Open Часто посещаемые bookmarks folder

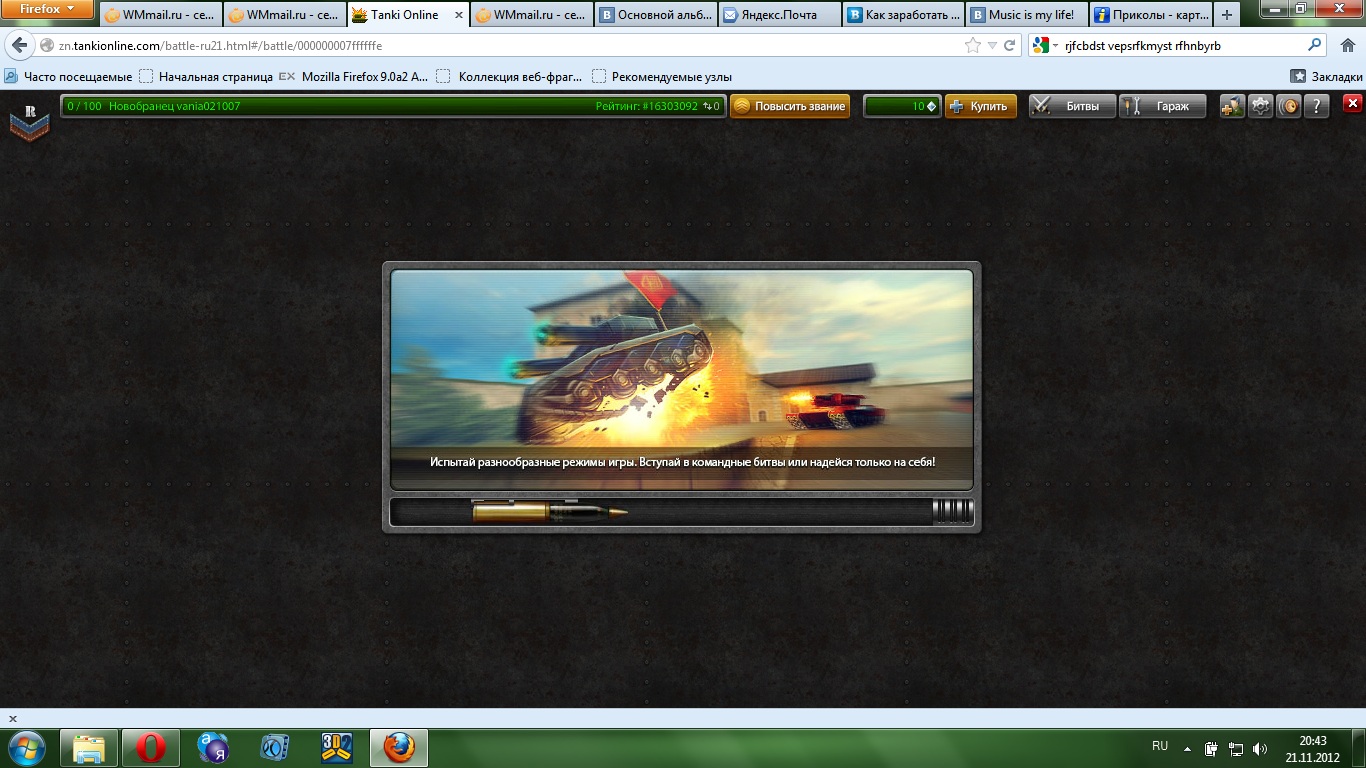pyautogui.click(x=68, y=77)
